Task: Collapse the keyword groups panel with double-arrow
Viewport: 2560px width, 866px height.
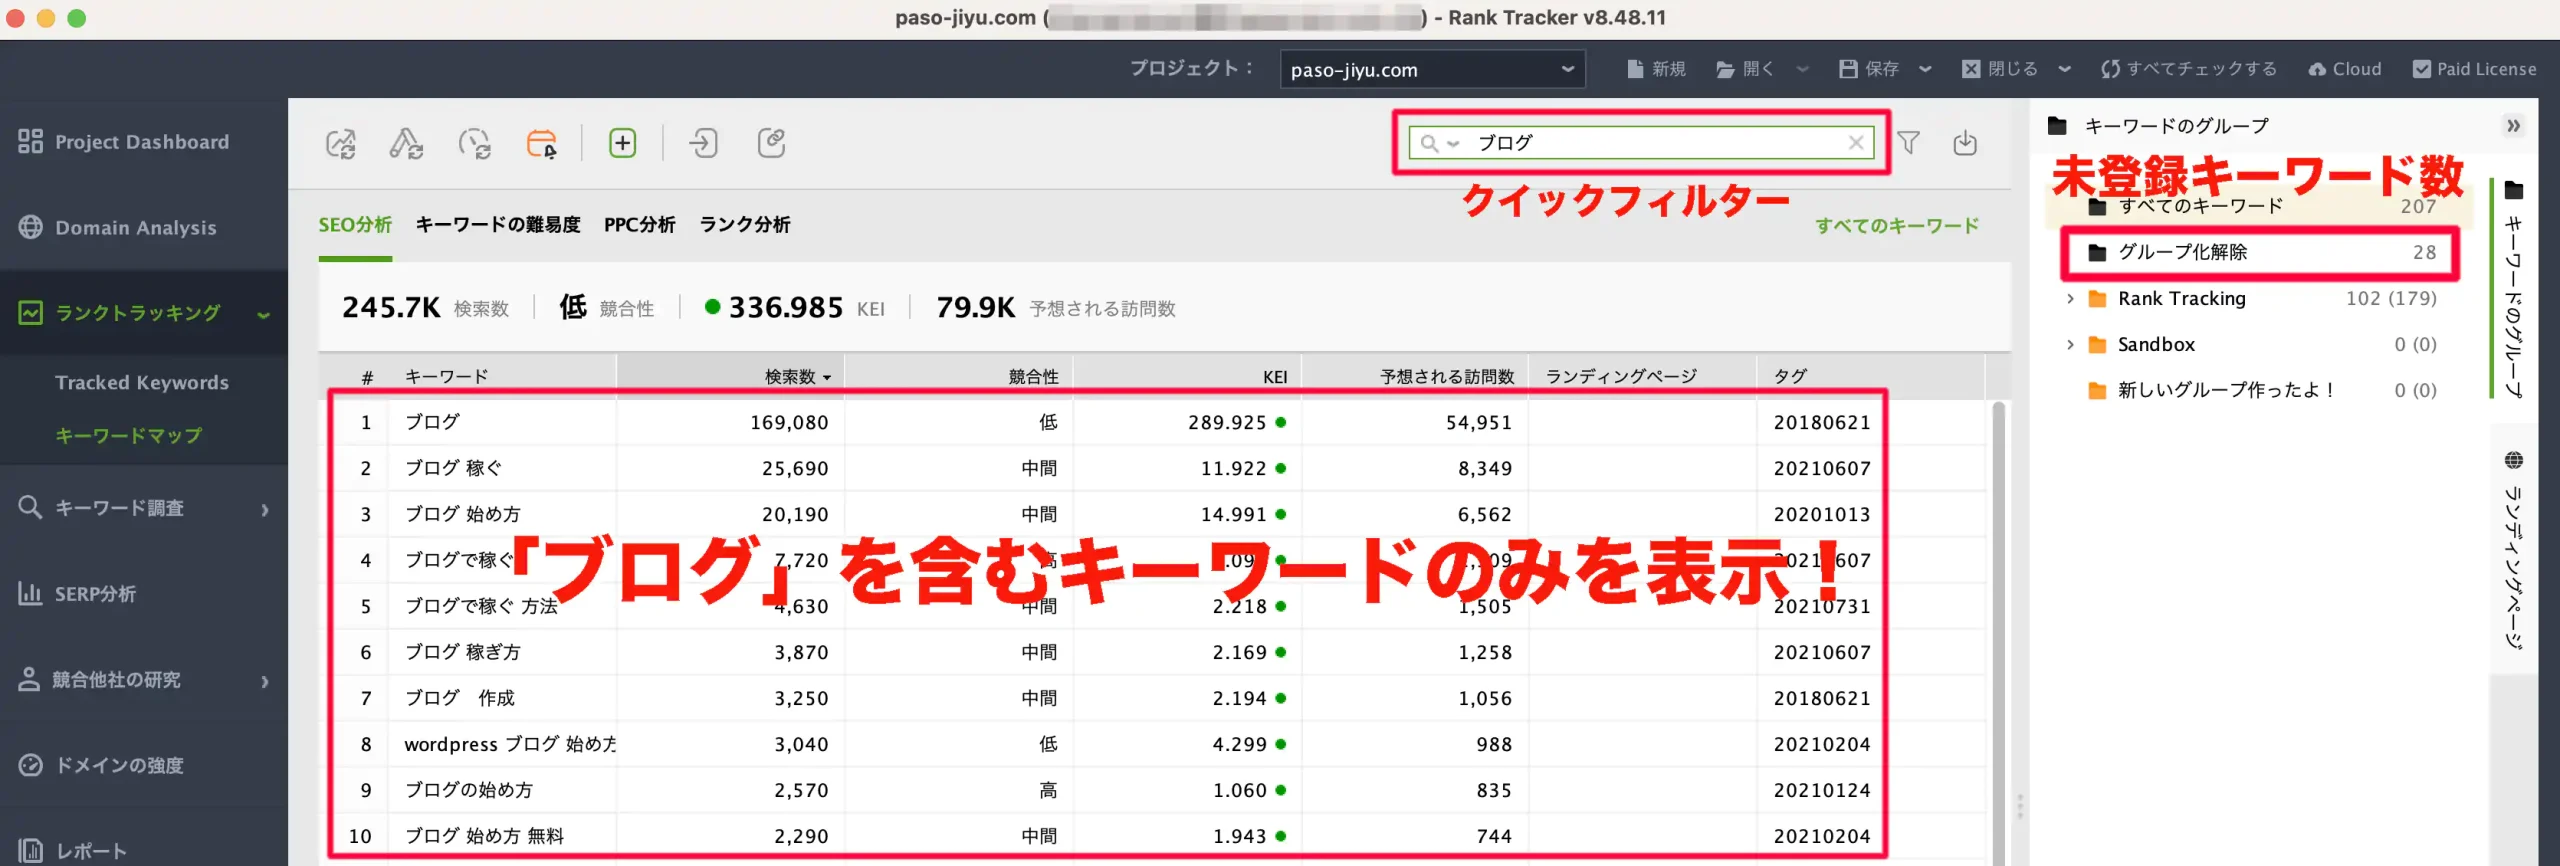Action: pos(2512,126)
